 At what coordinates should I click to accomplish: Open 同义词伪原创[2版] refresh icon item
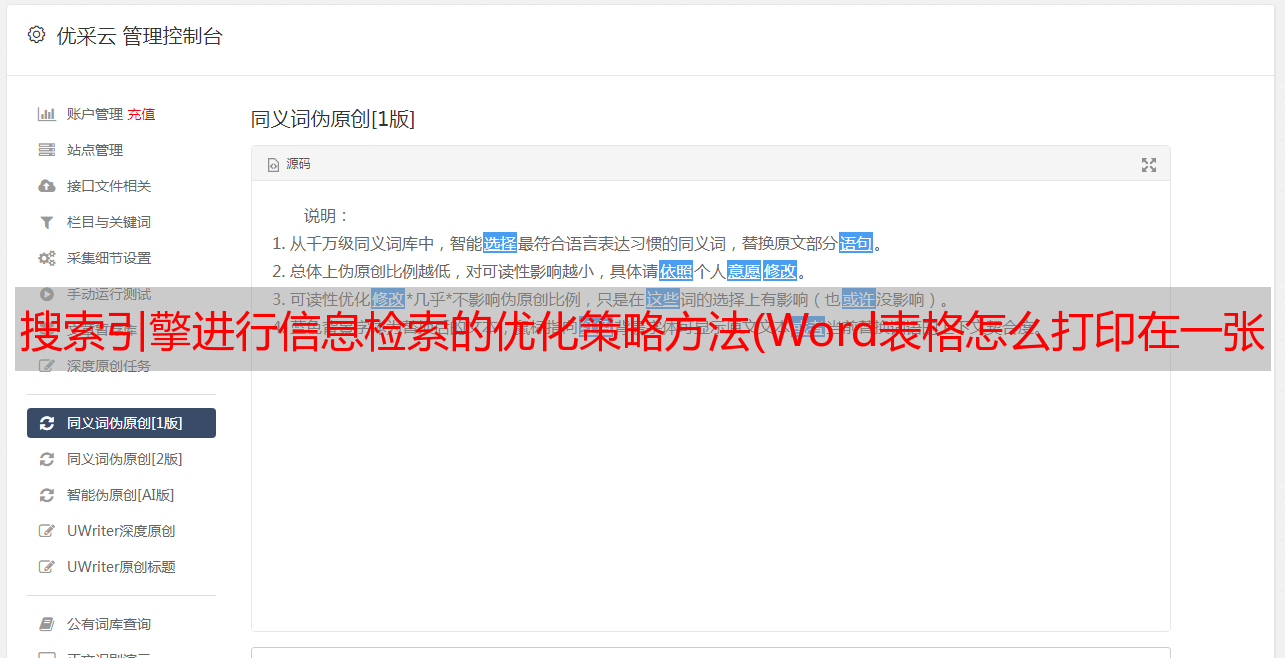[x=47, y=459]
